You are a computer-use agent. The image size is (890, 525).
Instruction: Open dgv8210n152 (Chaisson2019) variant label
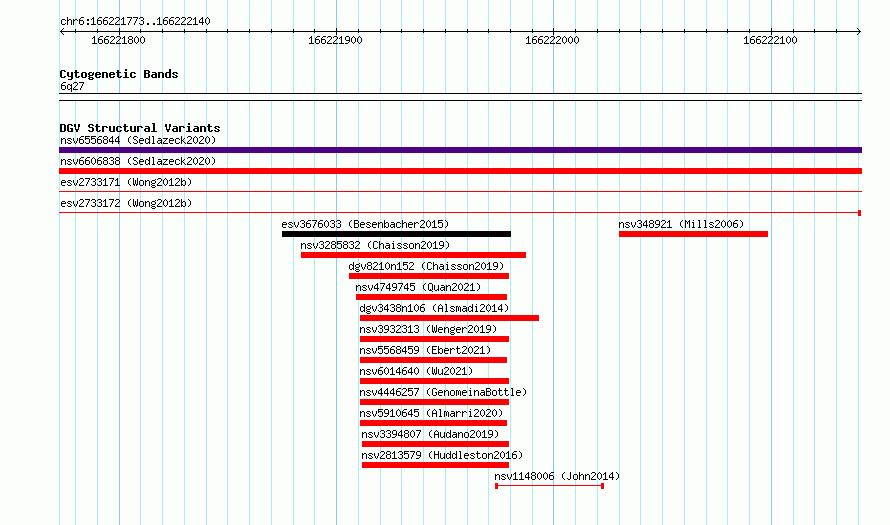tap(426, 266)
